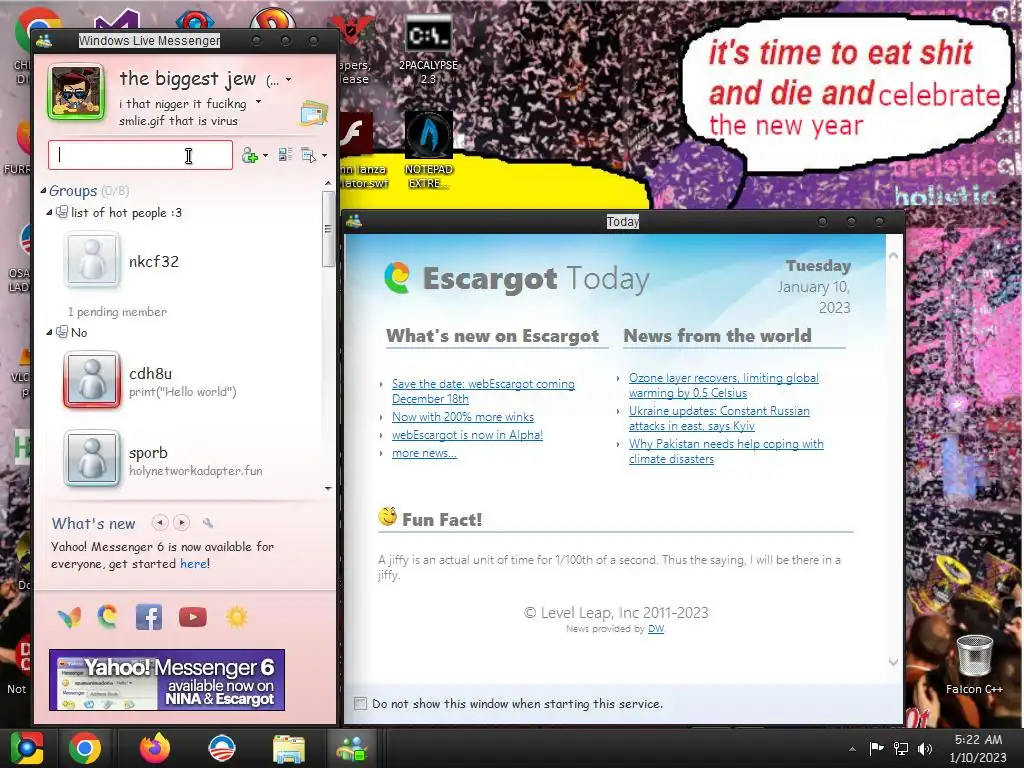
Task: Click the contact list scrollbar thumb
Action: (328, 229)
